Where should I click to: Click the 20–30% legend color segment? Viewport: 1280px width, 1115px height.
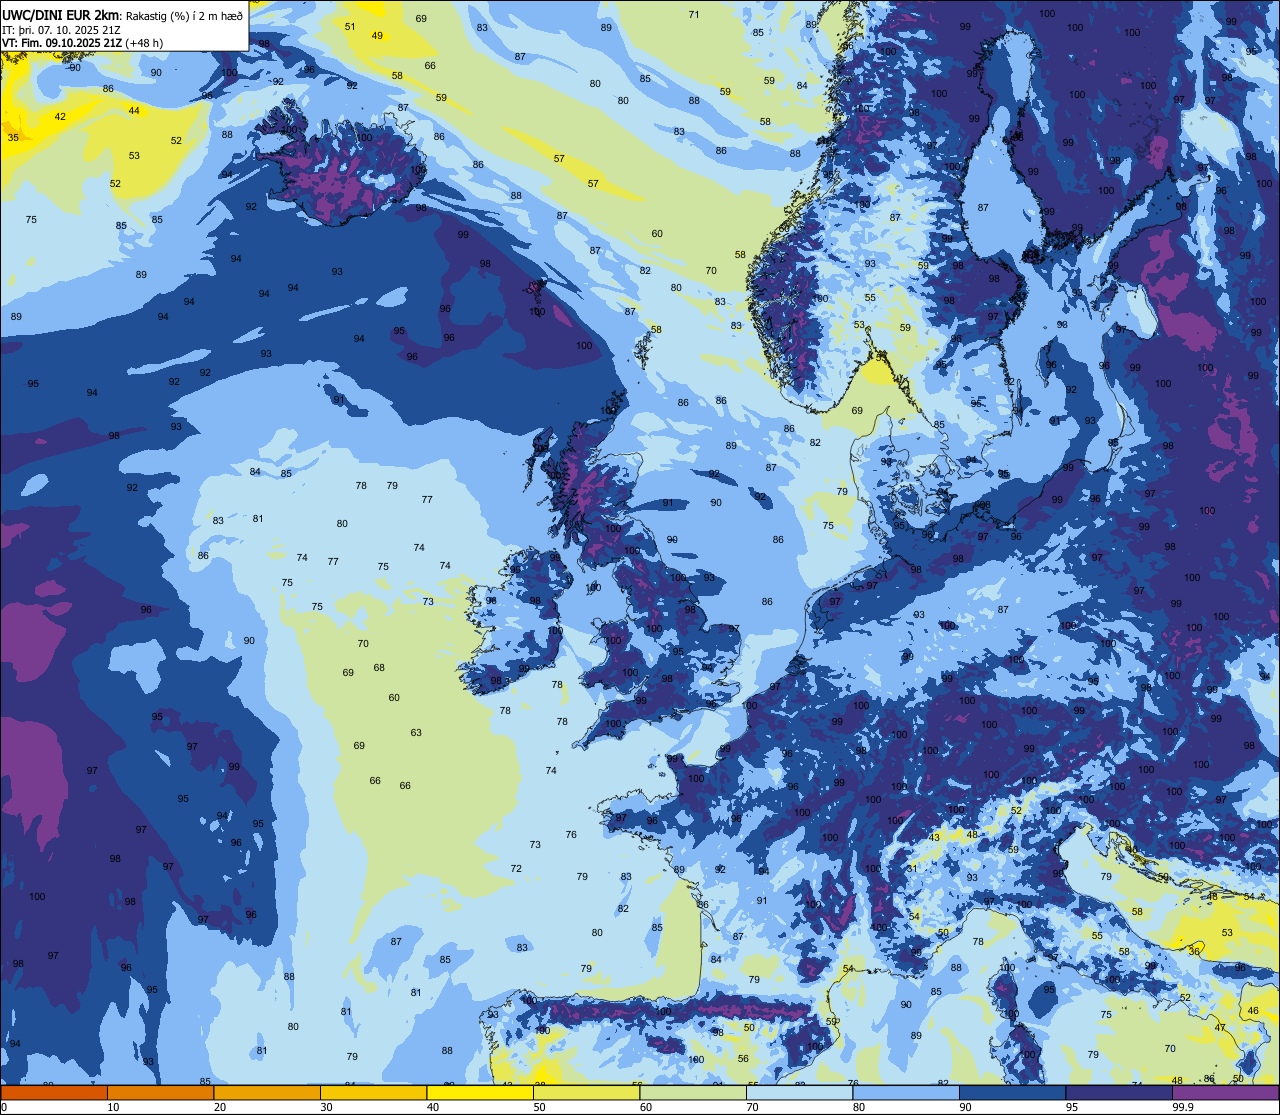coord(267,1093)
